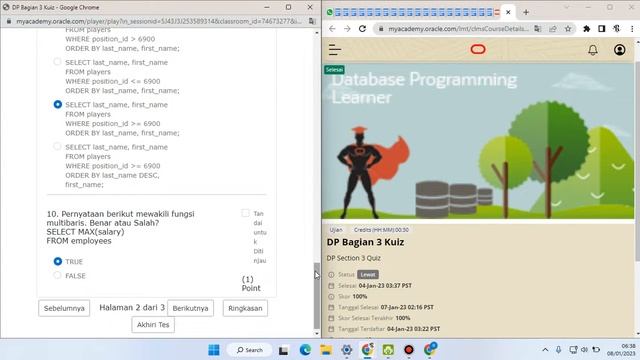Click translate icon in right window address bar
The image size is (640, 360).
(x=538, y=29)
